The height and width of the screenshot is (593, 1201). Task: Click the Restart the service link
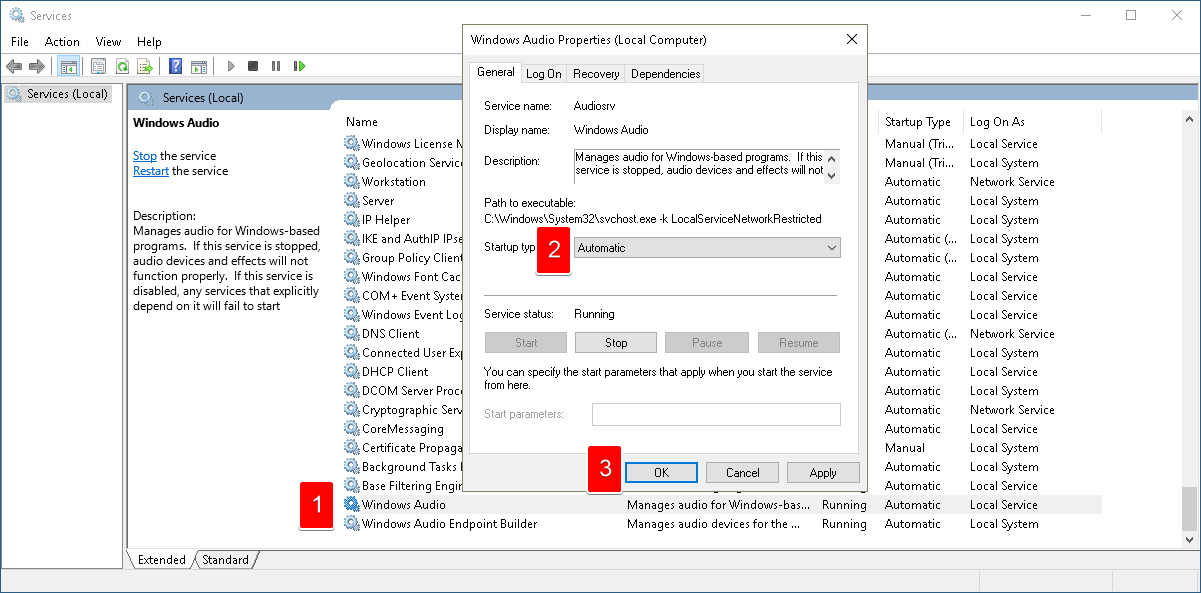tap(151, 171)
